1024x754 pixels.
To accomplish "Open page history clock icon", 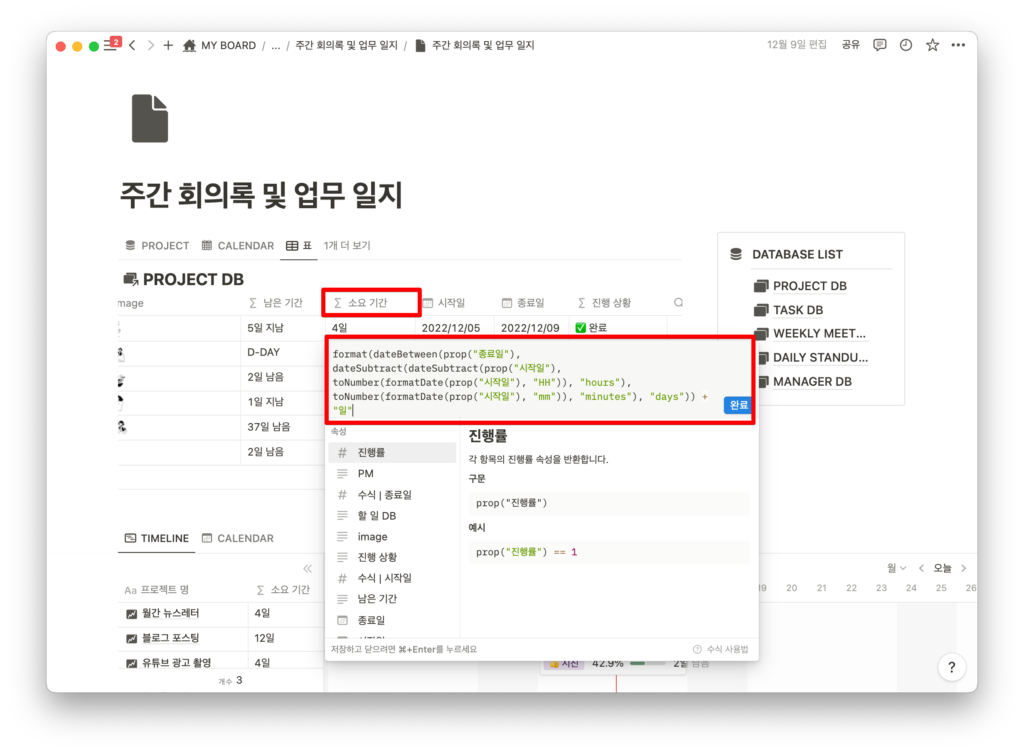I will (x=906, y=45).
